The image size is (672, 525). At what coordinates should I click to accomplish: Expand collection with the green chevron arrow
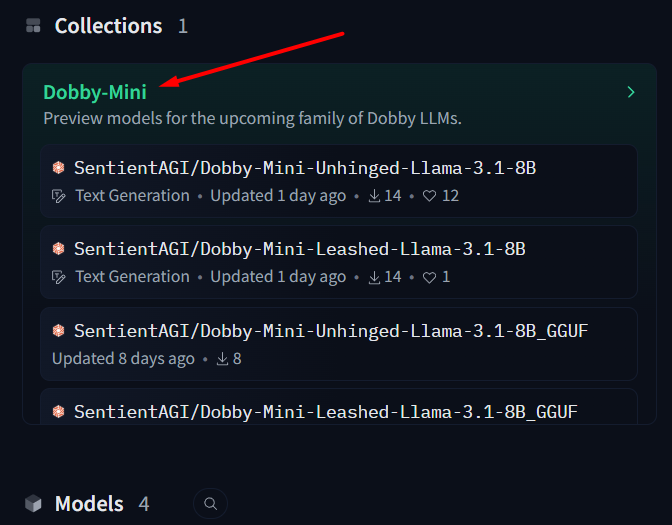tap(631, 92)
